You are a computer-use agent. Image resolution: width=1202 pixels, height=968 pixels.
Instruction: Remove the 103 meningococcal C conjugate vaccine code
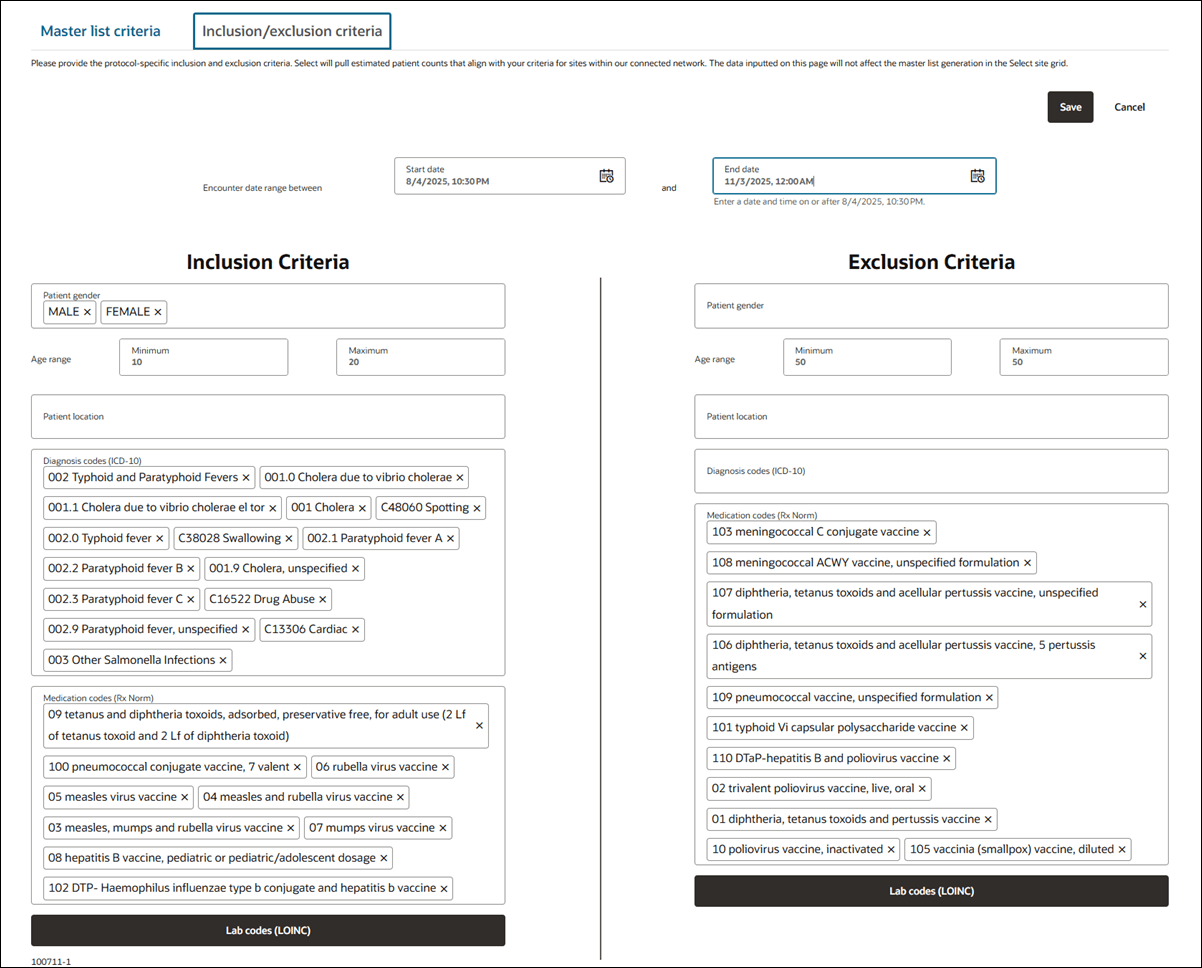[x=926, y=532]
